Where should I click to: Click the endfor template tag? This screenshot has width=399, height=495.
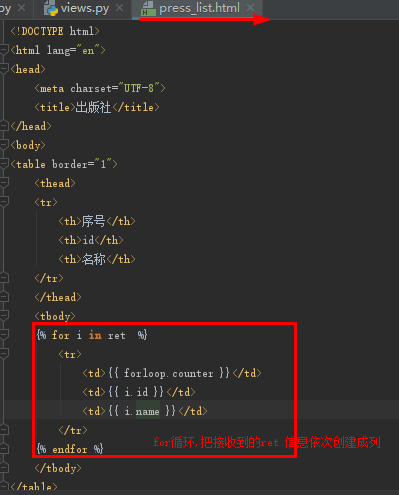point(70,449)
